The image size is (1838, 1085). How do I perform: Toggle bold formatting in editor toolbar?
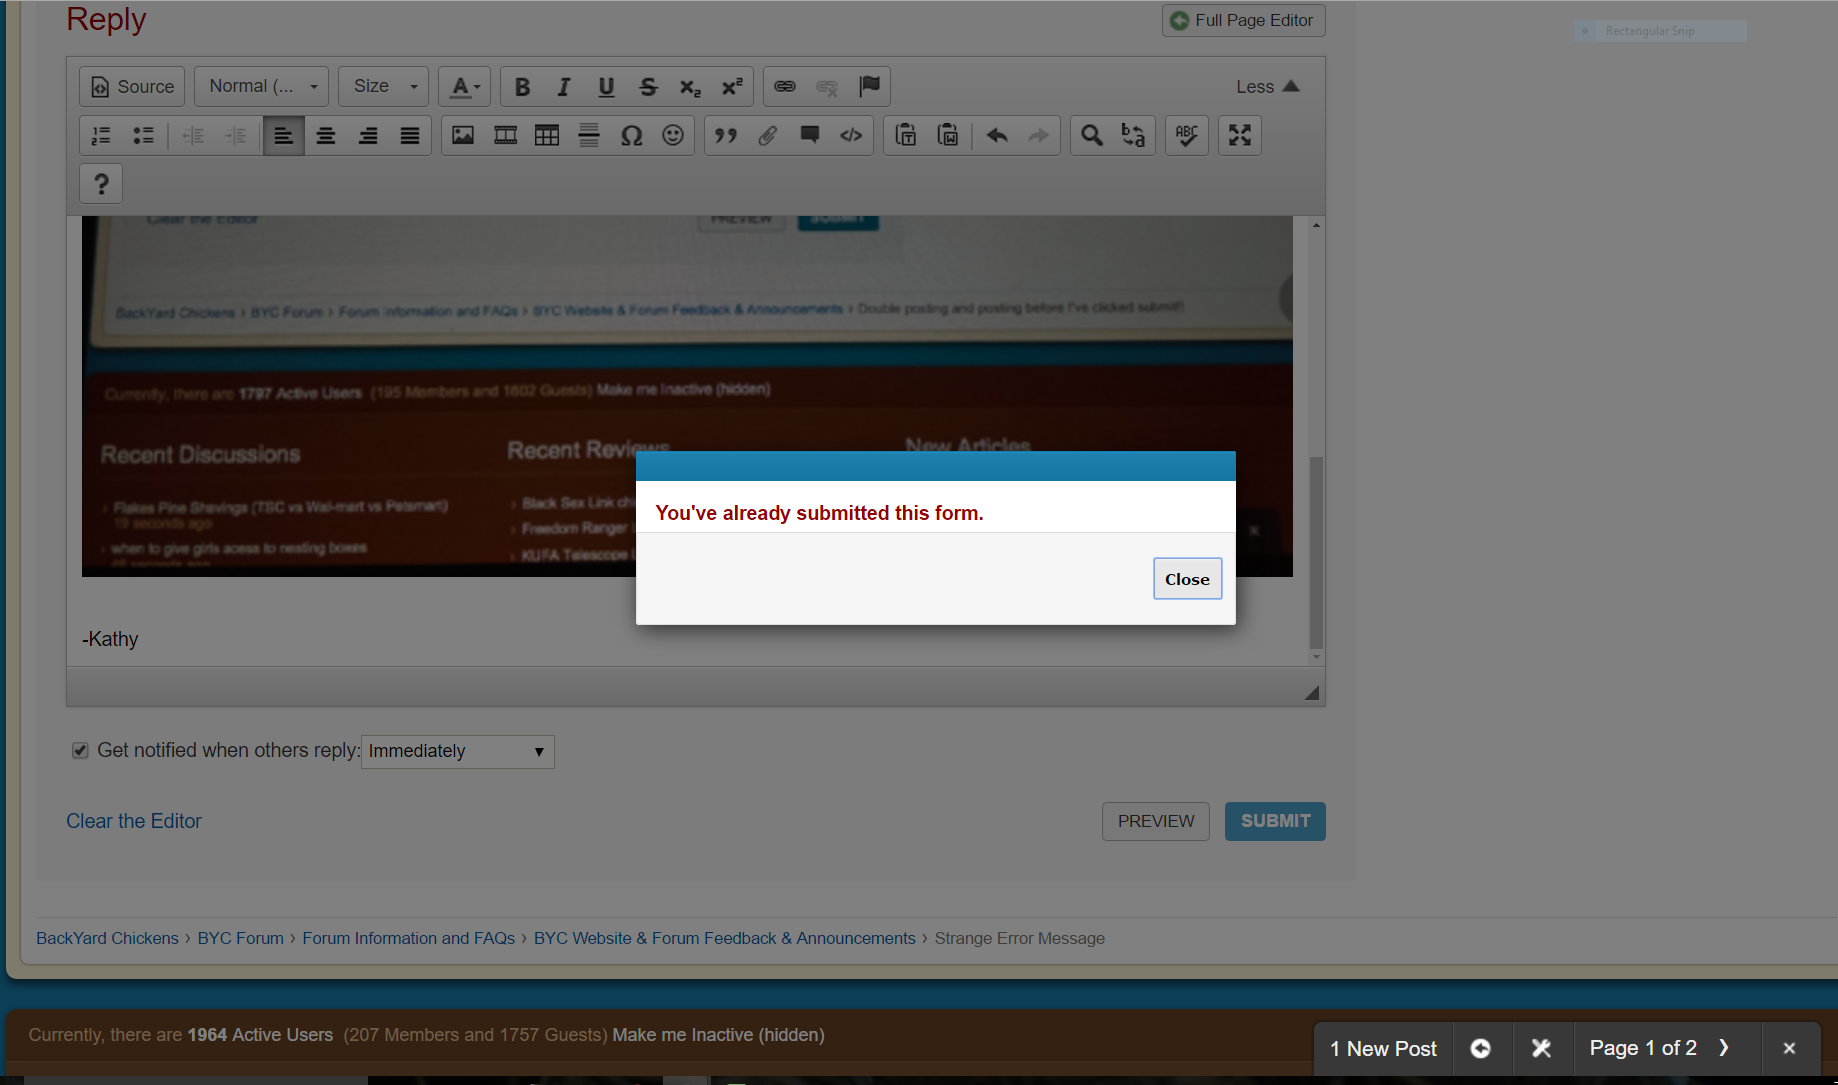click(x=522, y=87)
